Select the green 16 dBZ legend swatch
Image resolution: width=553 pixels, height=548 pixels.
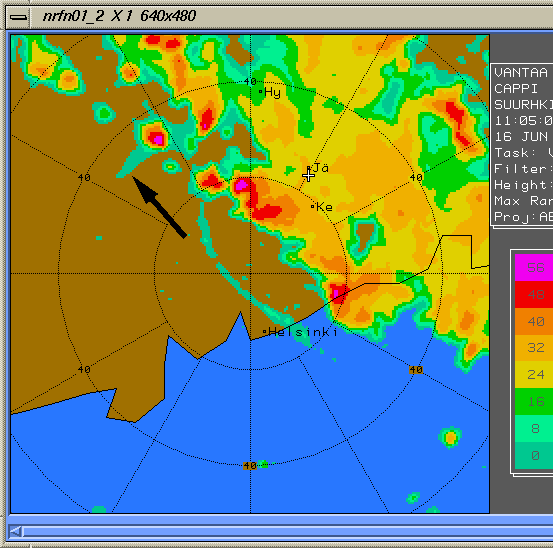pos(534,402)
